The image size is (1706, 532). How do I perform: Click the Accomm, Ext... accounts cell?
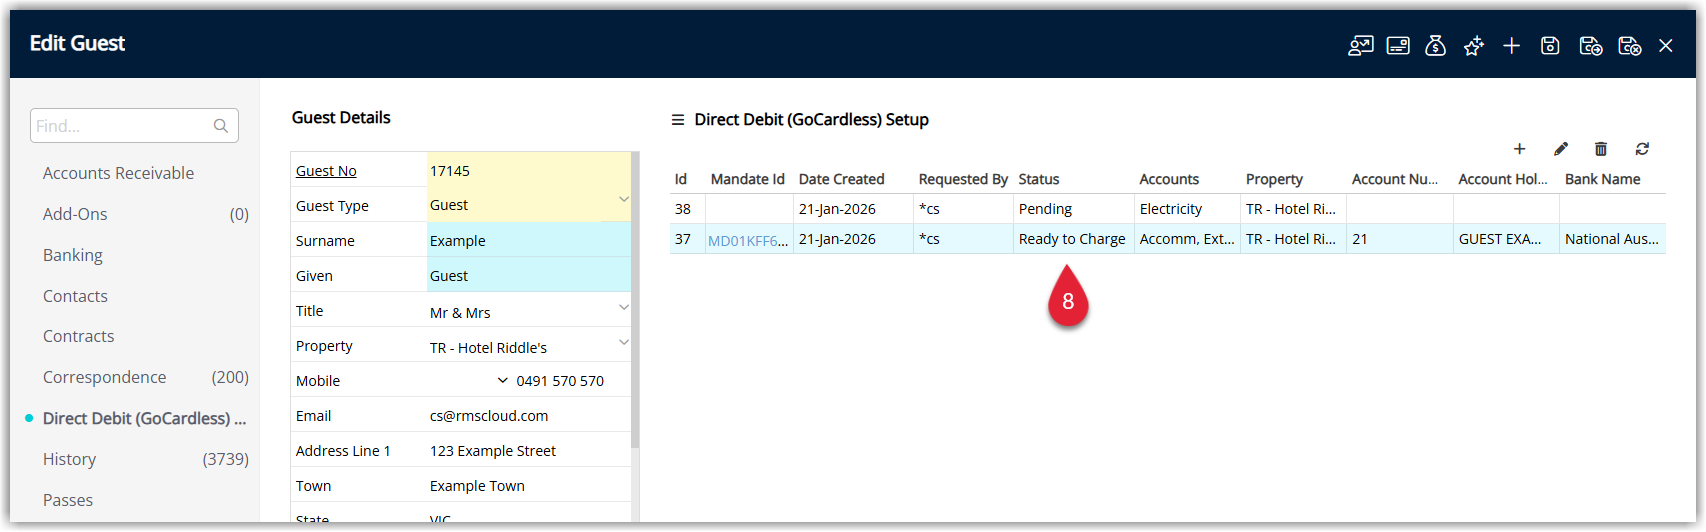tap(1187, 239)
